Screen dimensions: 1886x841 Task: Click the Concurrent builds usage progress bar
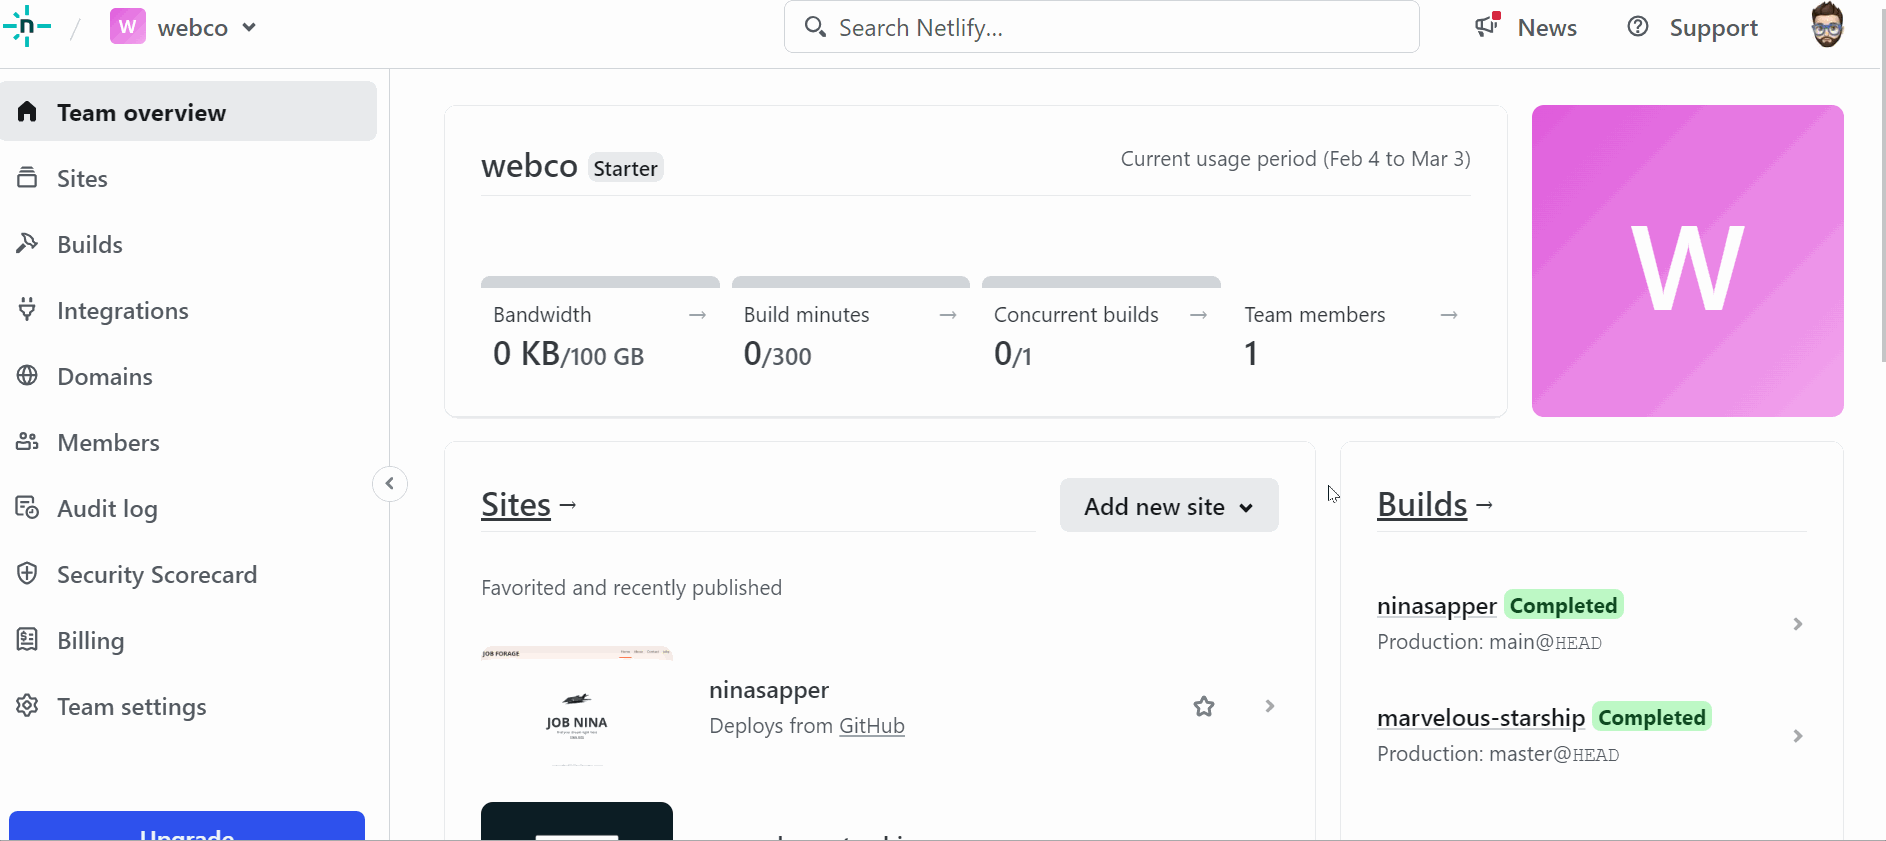(1101, 282)
